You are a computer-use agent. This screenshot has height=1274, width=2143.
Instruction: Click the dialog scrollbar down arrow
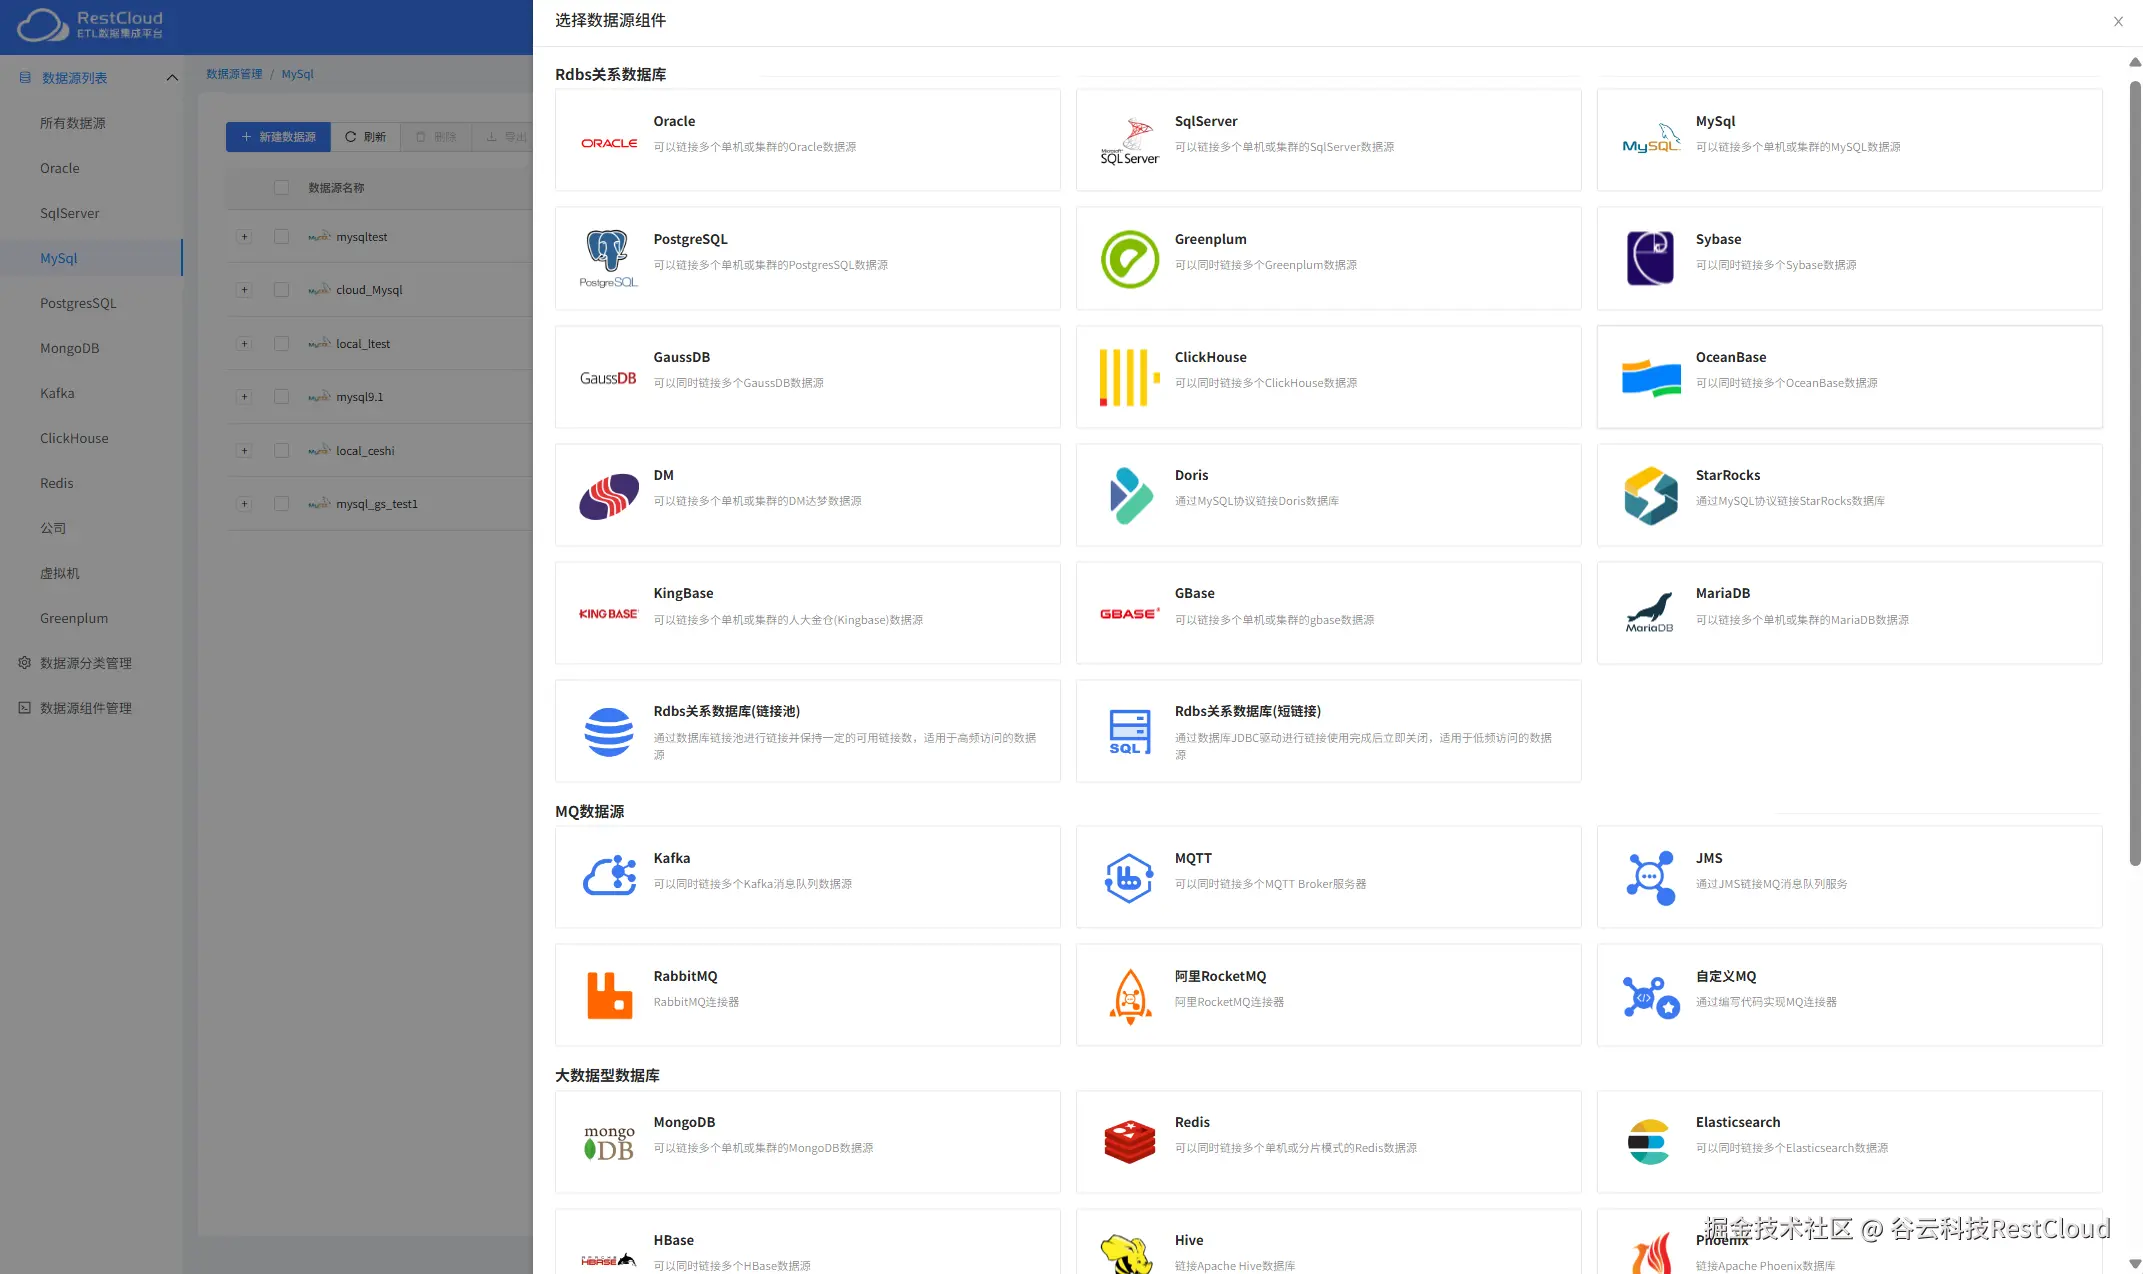[2135, 1264]
